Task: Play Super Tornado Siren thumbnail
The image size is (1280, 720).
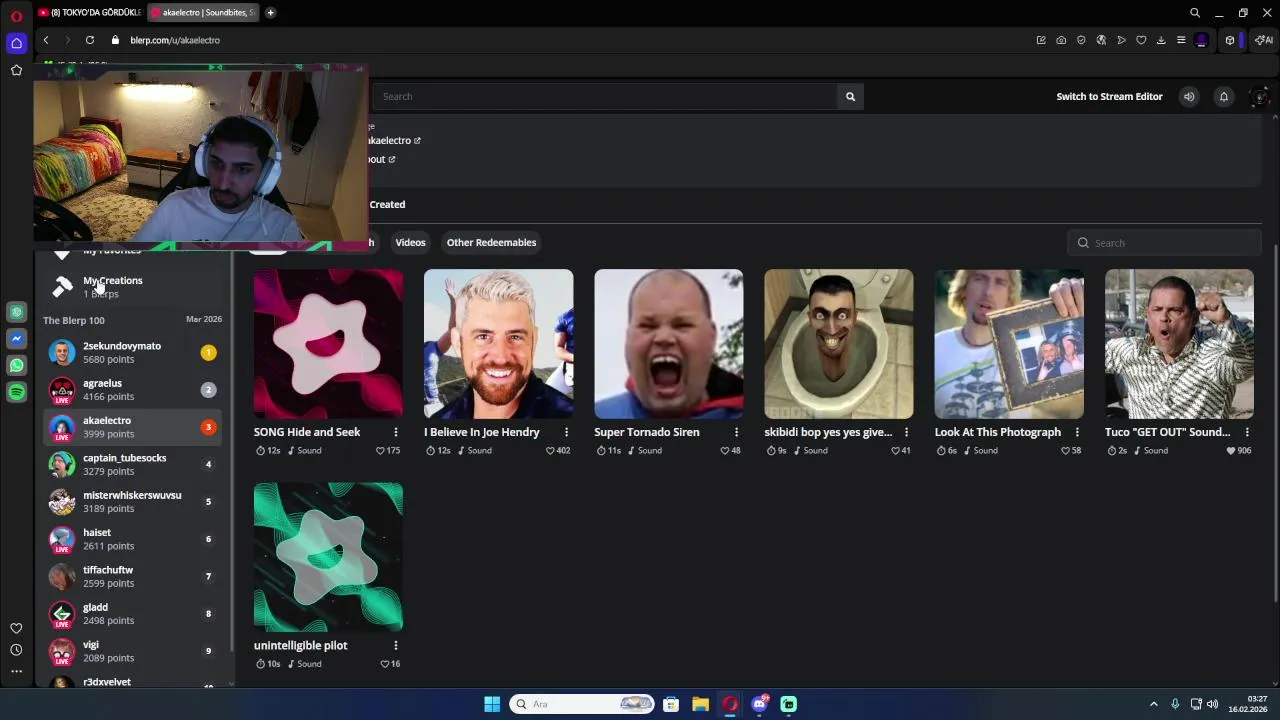Action: point(668,343)
